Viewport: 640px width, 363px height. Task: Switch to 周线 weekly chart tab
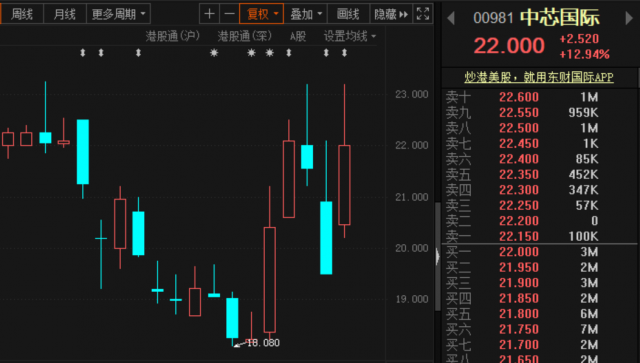click(22, 14)
